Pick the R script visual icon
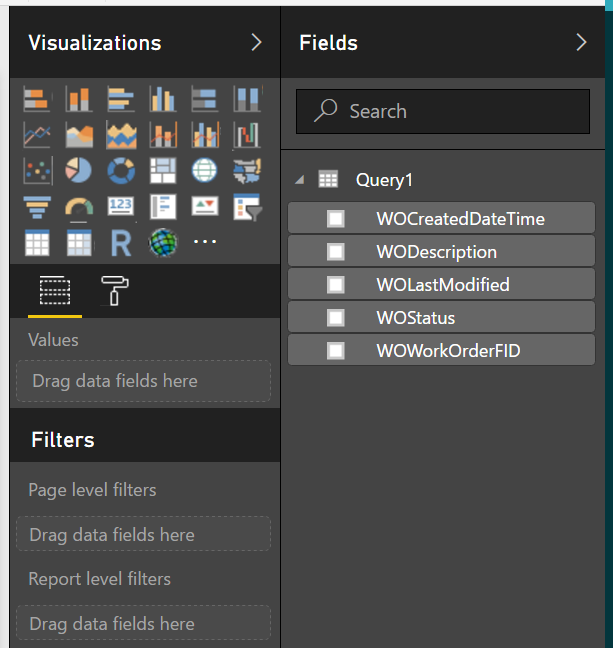The height and width of the screenshot is (648, 613). [121, 243]
